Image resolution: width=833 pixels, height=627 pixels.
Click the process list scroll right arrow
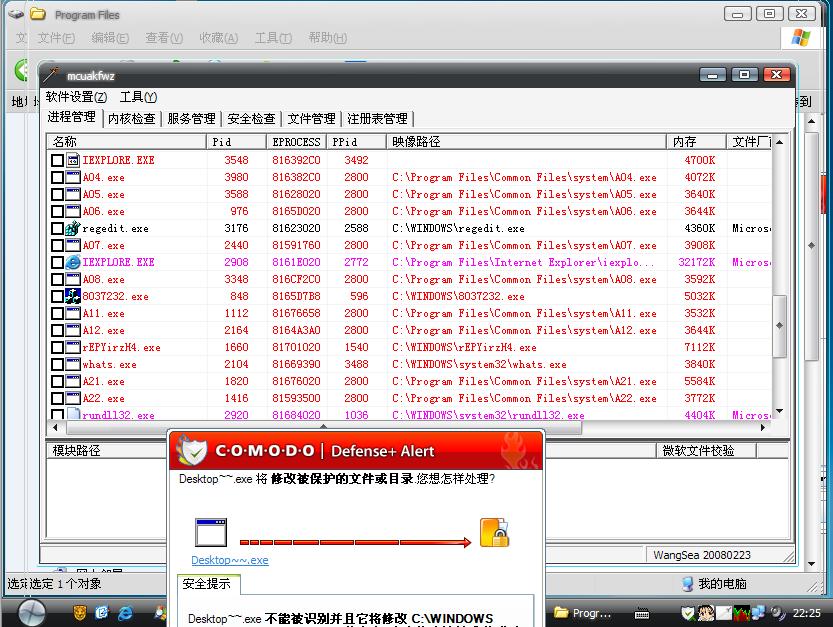763,427
